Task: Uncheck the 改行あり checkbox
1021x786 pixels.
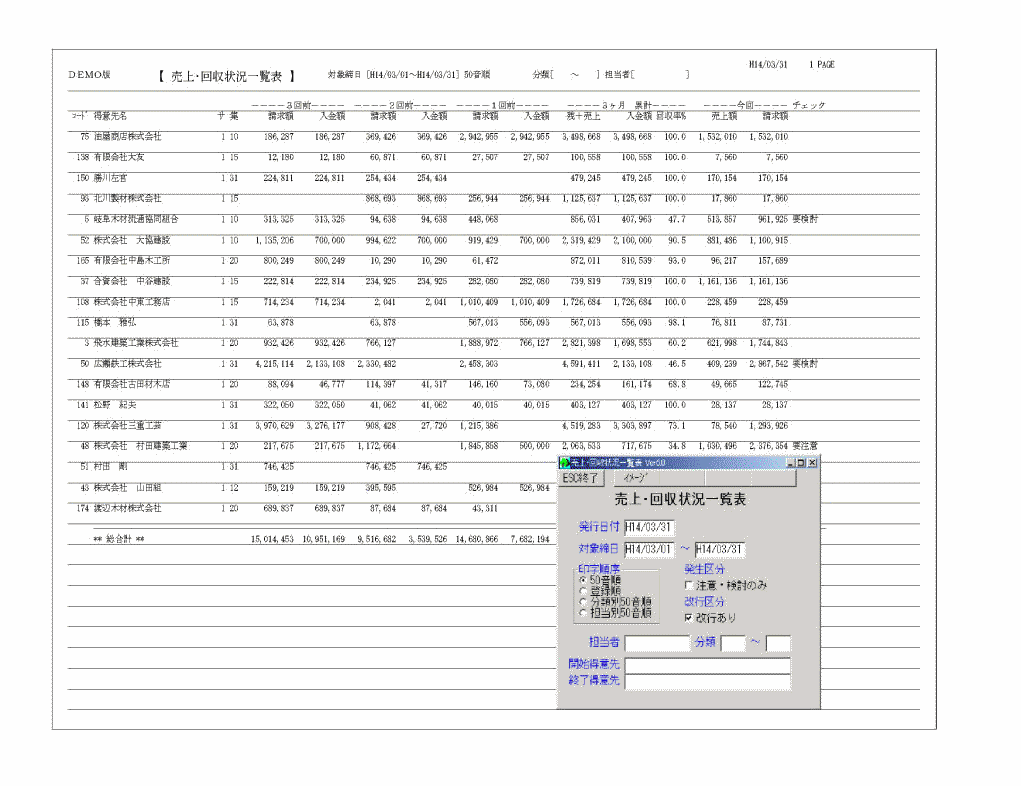Action: [x=689, y=617]
